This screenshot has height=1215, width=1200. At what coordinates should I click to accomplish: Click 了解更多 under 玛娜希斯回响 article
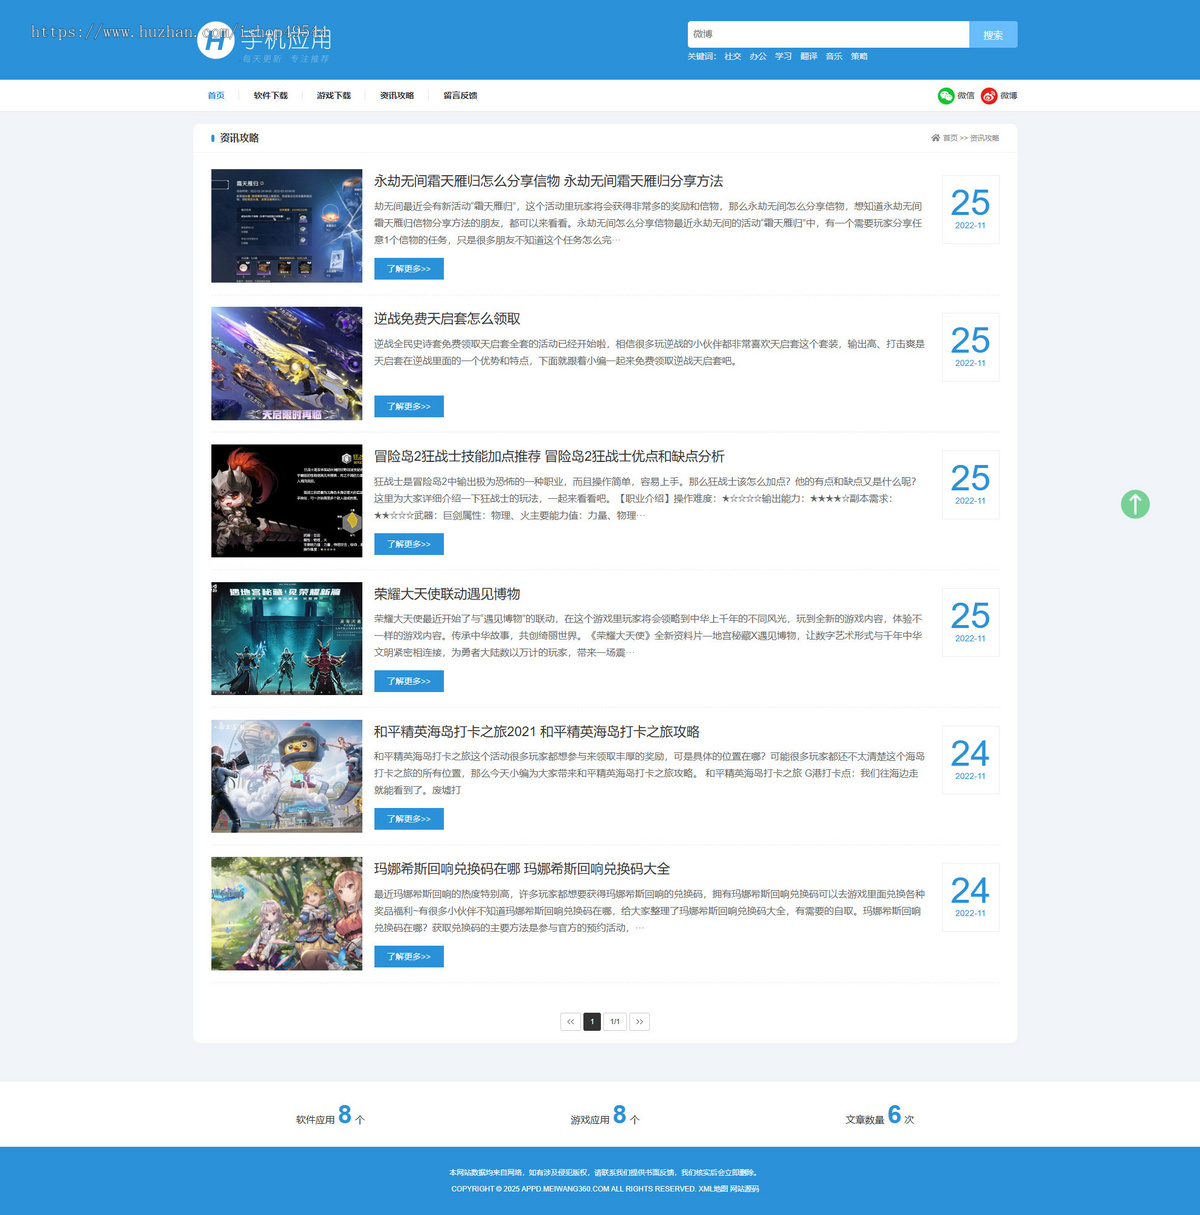409,957
